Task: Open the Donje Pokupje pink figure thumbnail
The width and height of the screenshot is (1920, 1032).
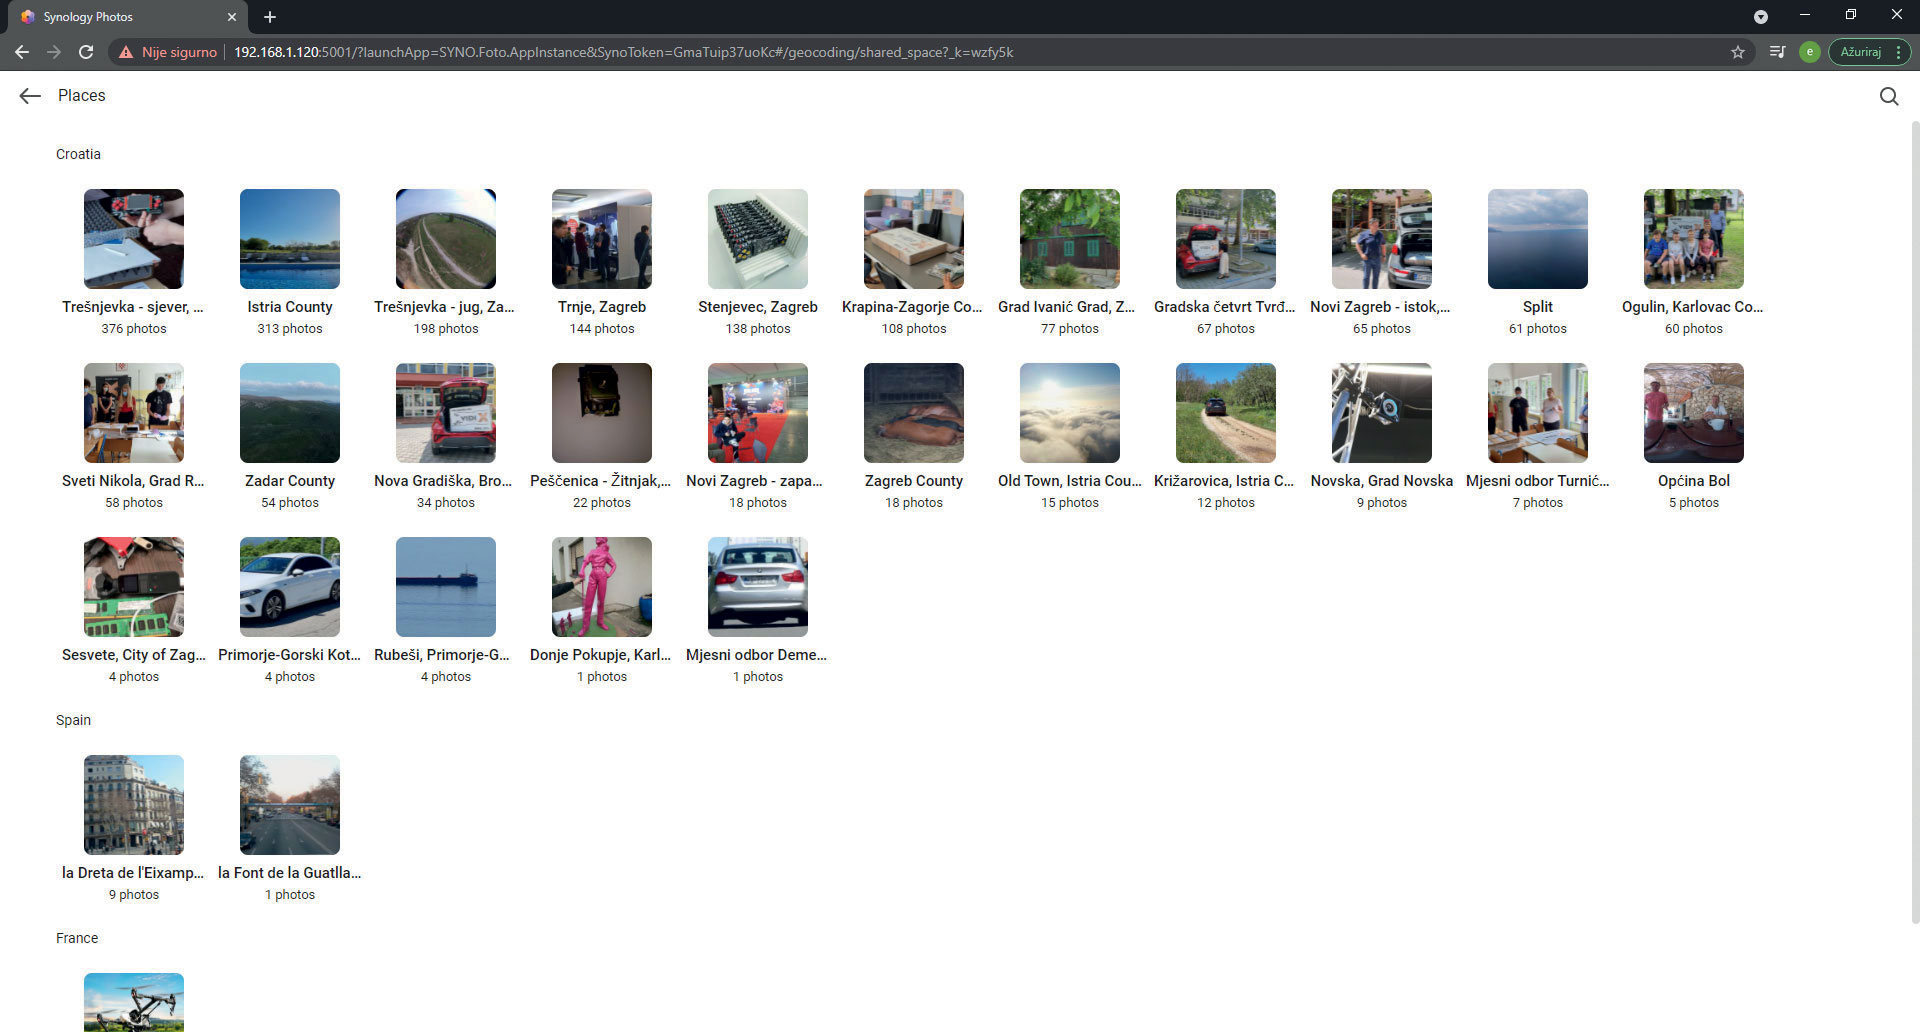Action: (x=602, y=587)
